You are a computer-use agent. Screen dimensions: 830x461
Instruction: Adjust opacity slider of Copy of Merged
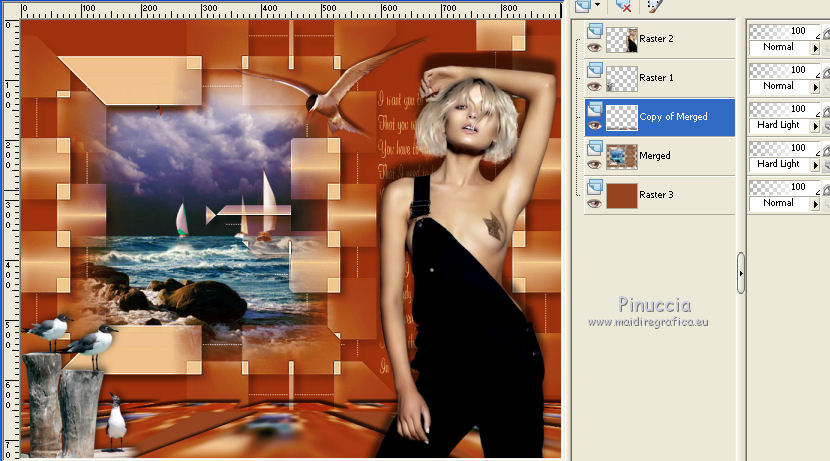pos(784,109)
